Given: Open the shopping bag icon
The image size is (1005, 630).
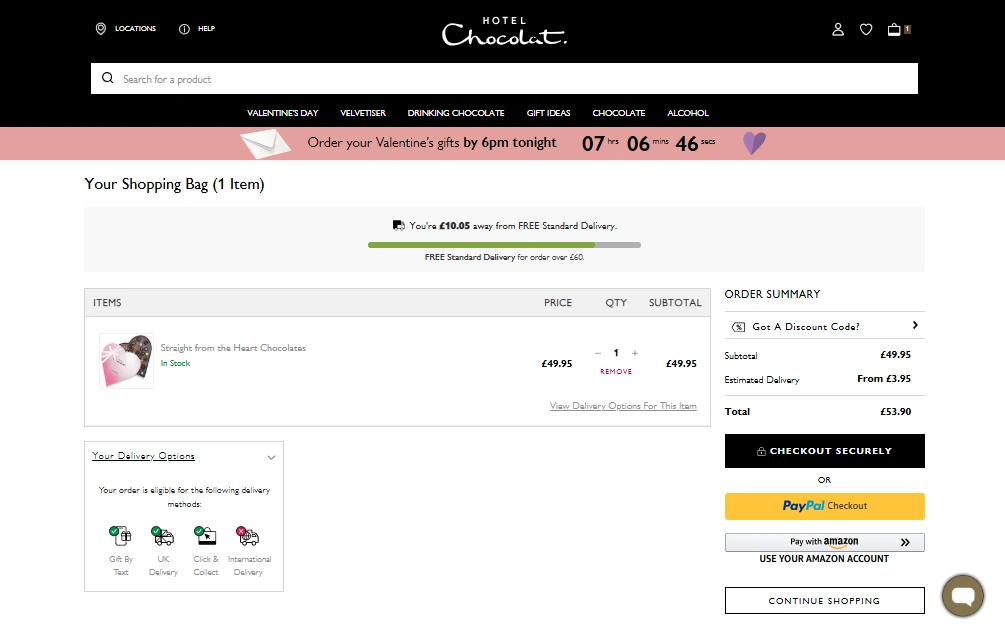Looking at the screenshot, I should click(894, 30).
